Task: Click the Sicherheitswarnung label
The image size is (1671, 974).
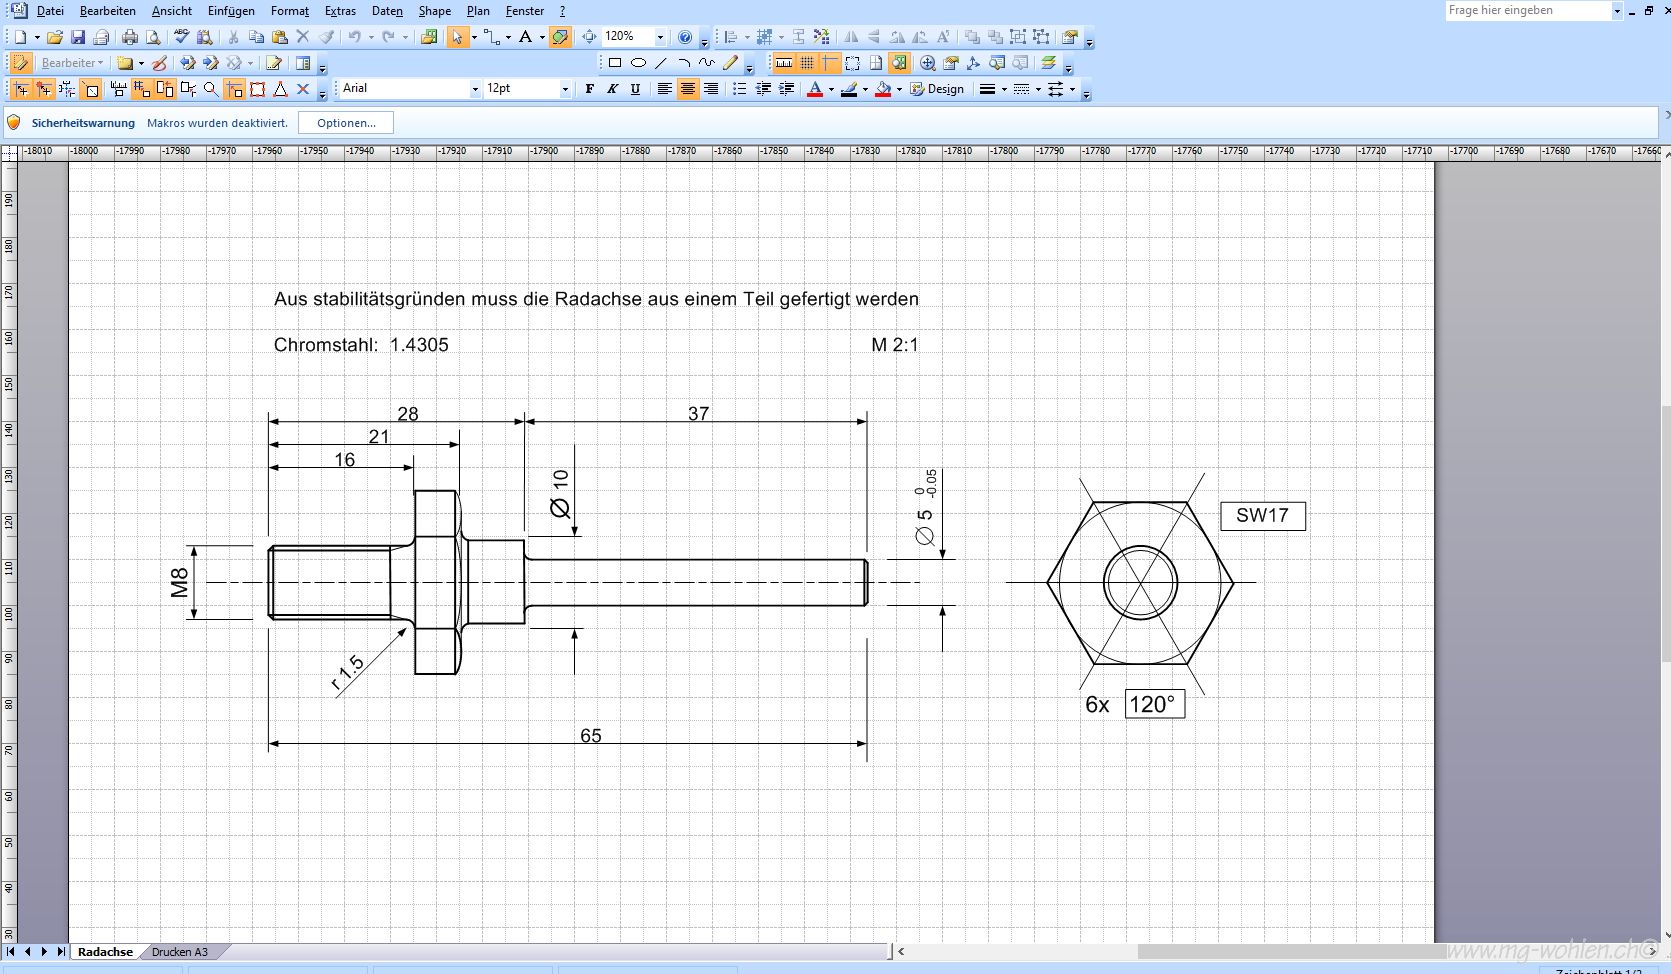Action: tap(83, 123)
